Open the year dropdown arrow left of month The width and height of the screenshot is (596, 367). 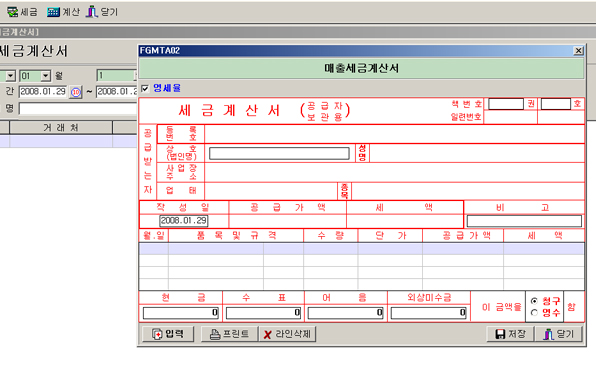[x=10, y=76]
